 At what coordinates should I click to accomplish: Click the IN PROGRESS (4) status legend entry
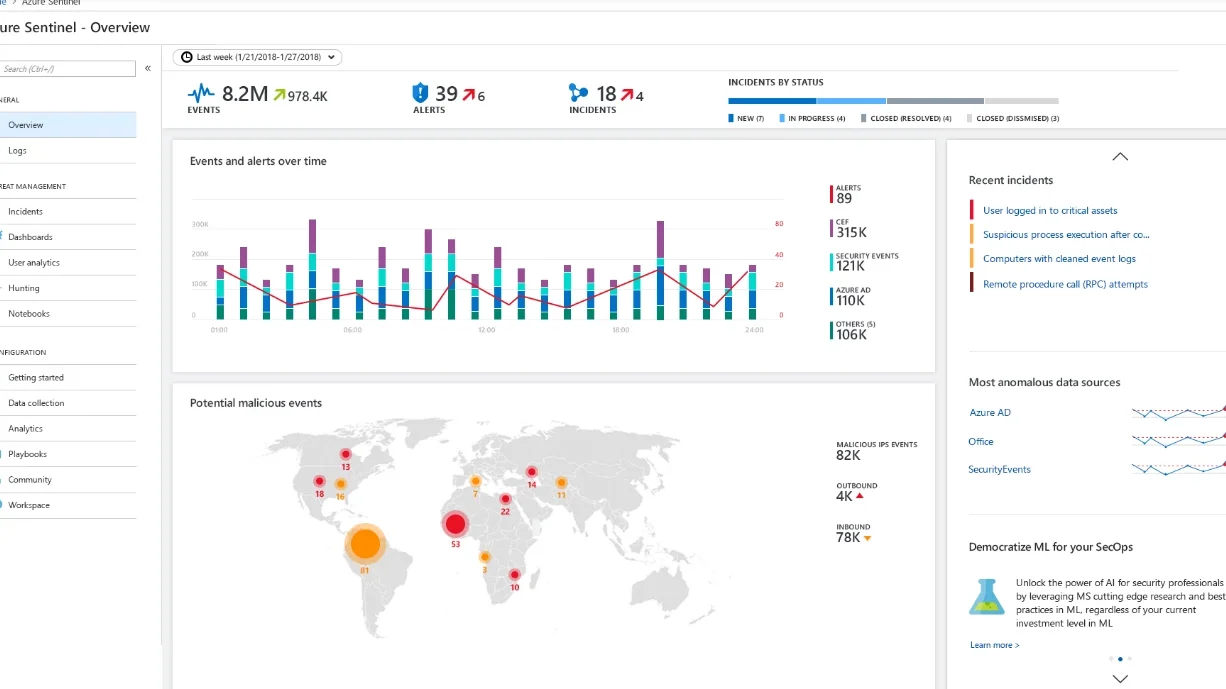point(813,118)
